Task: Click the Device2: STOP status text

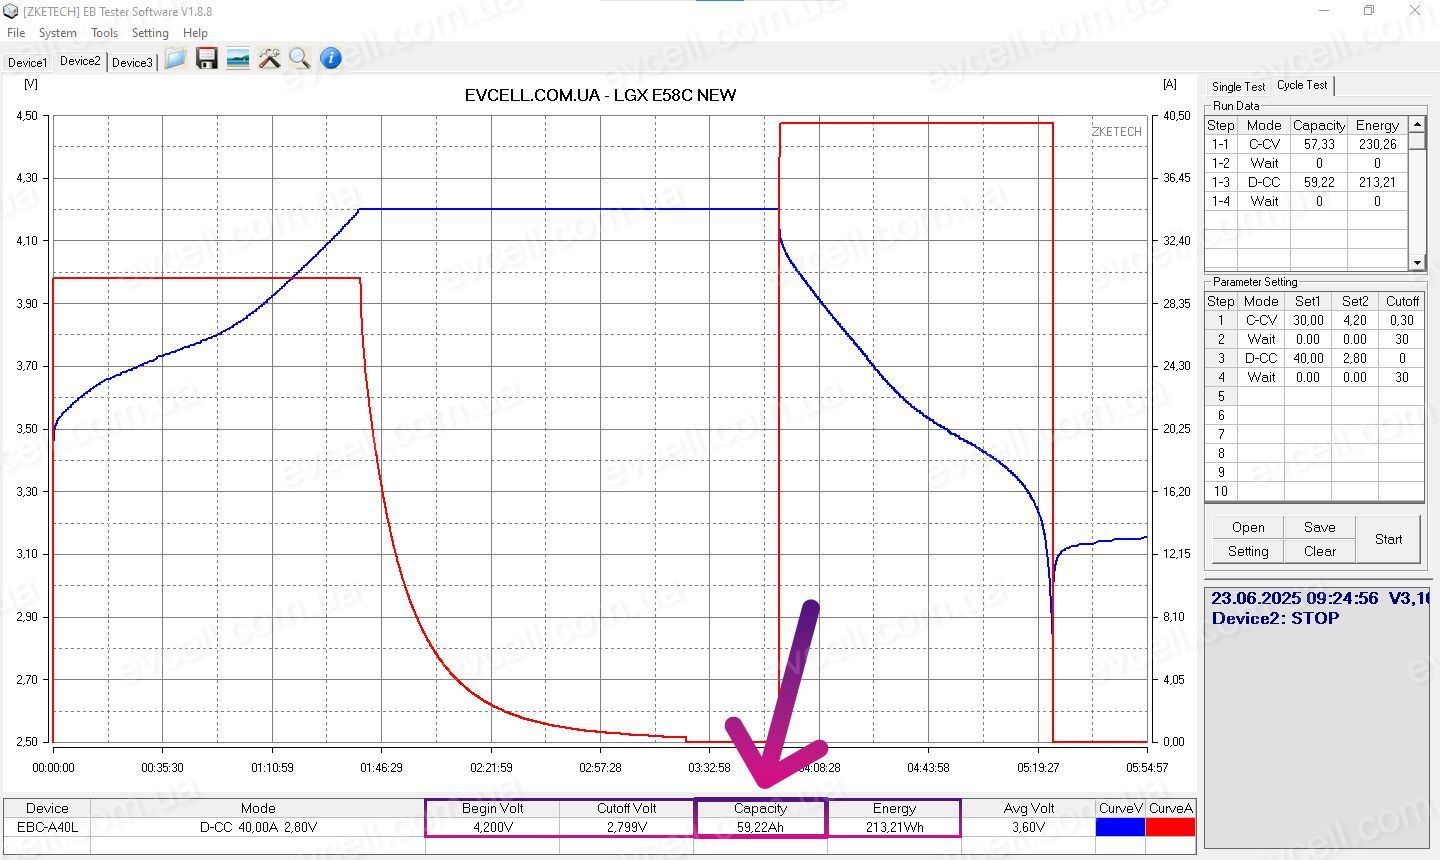Action: pos(1275,618)
